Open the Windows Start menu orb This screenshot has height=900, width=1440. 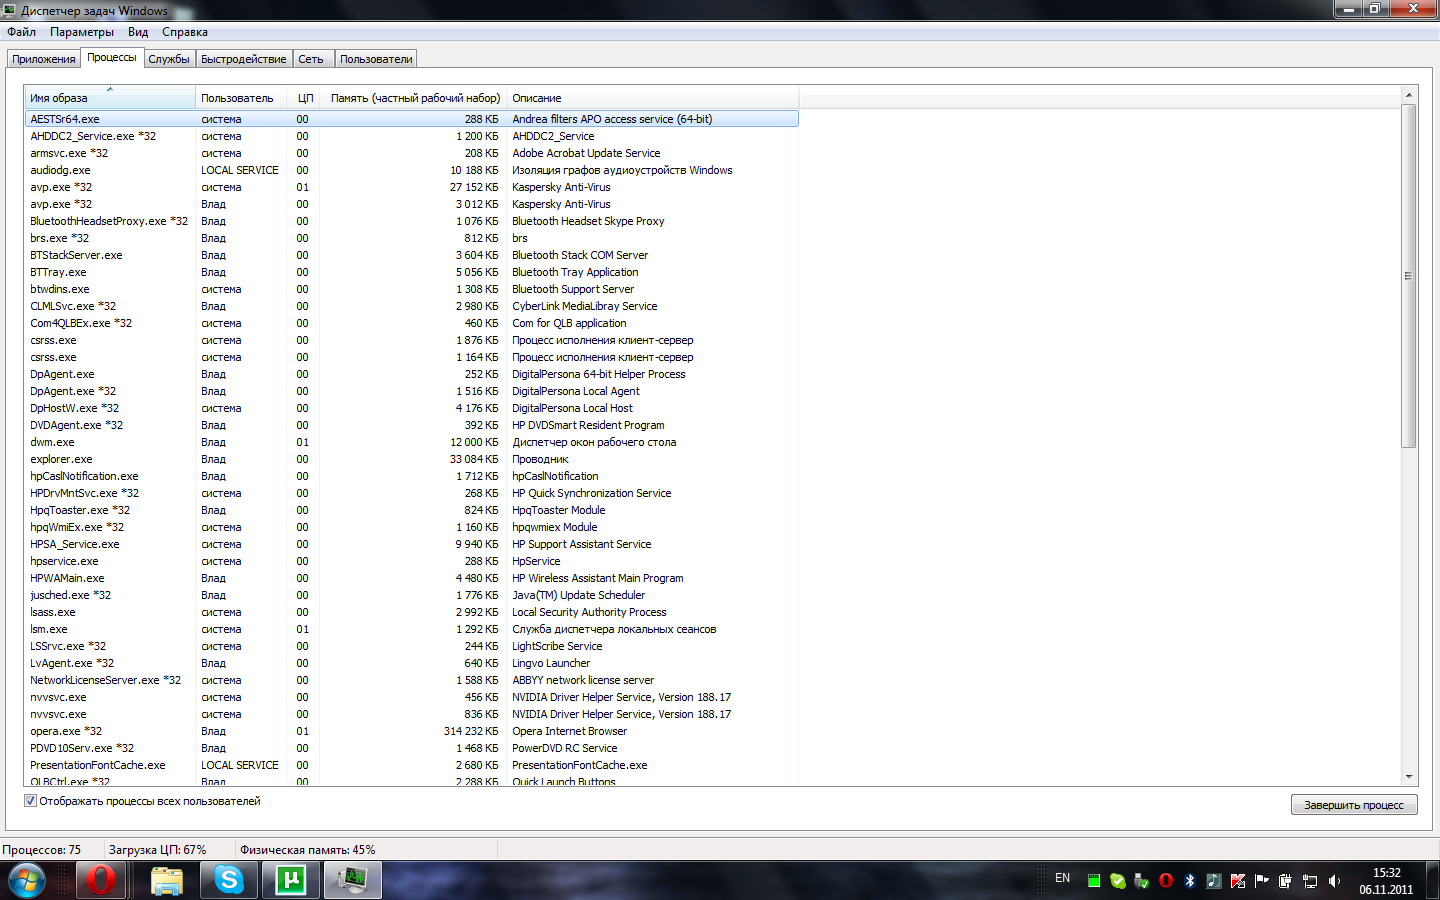[27, 880]
